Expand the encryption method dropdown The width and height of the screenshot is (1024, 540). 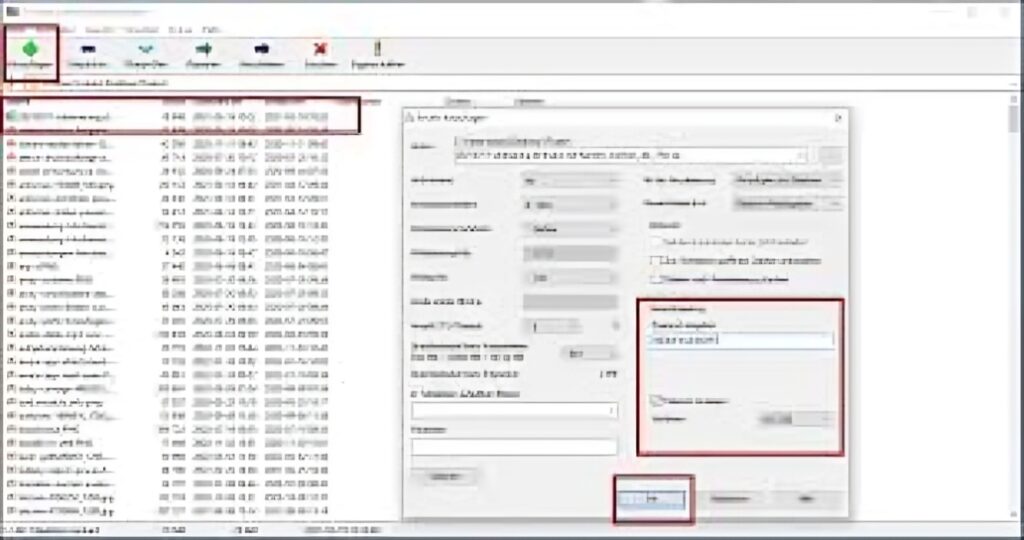(796, 419)
